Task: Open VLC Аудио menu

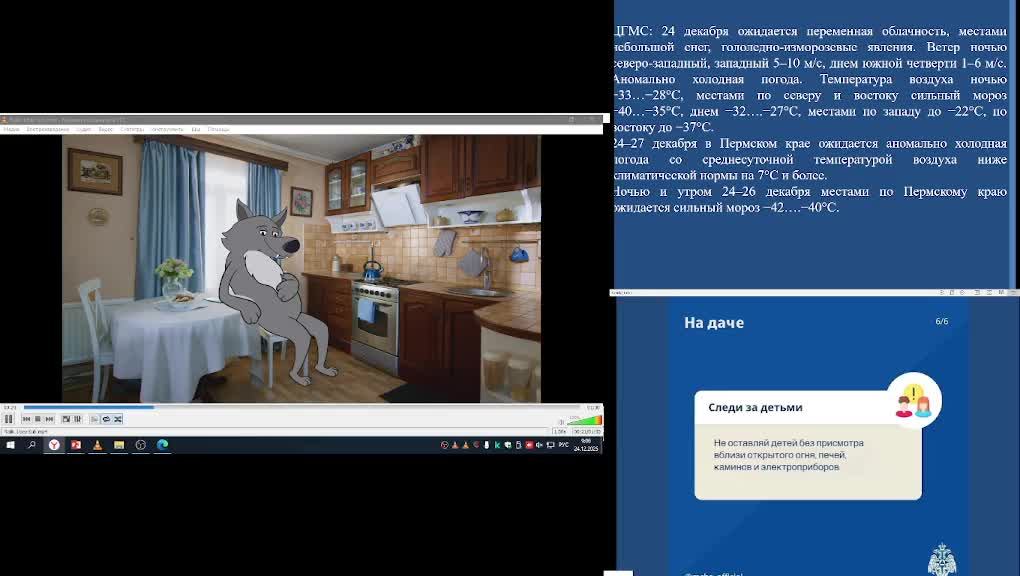Action: (x=84, y=129)
